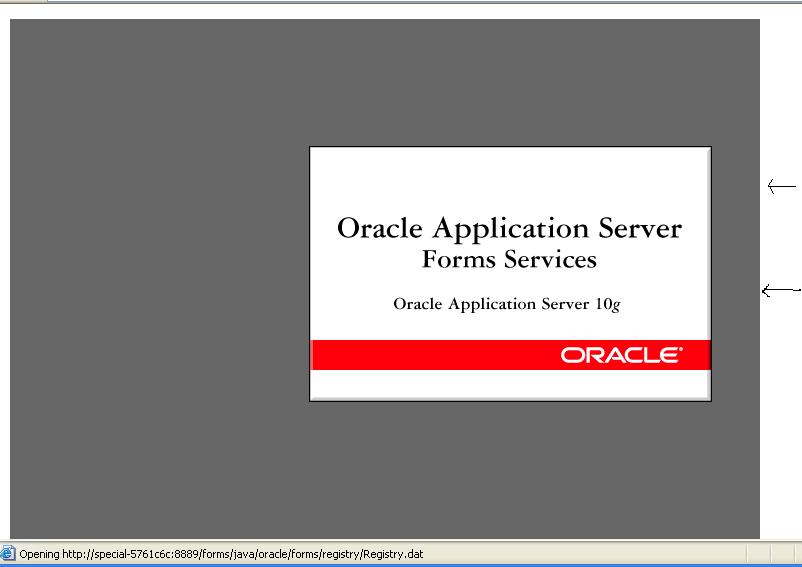Click the upper hand-drawn left arrow
The image size is (802, 567).
pos(781,186)
